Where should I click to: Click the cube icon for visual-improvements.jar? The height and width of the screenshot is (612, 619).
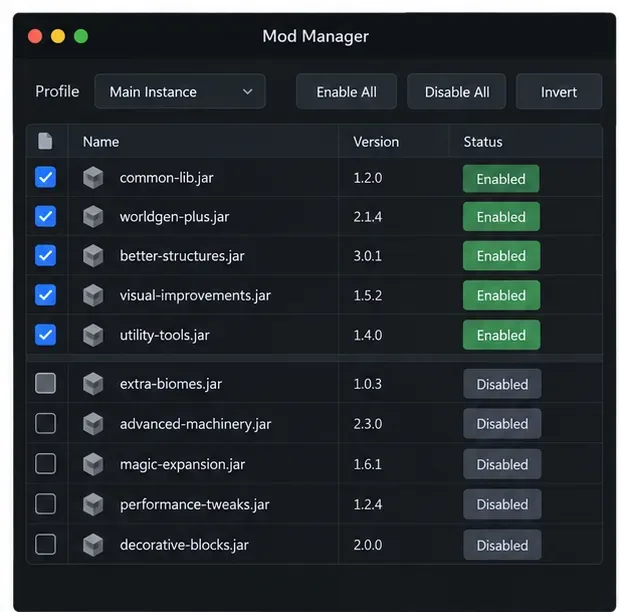click(x=93, y=295)
